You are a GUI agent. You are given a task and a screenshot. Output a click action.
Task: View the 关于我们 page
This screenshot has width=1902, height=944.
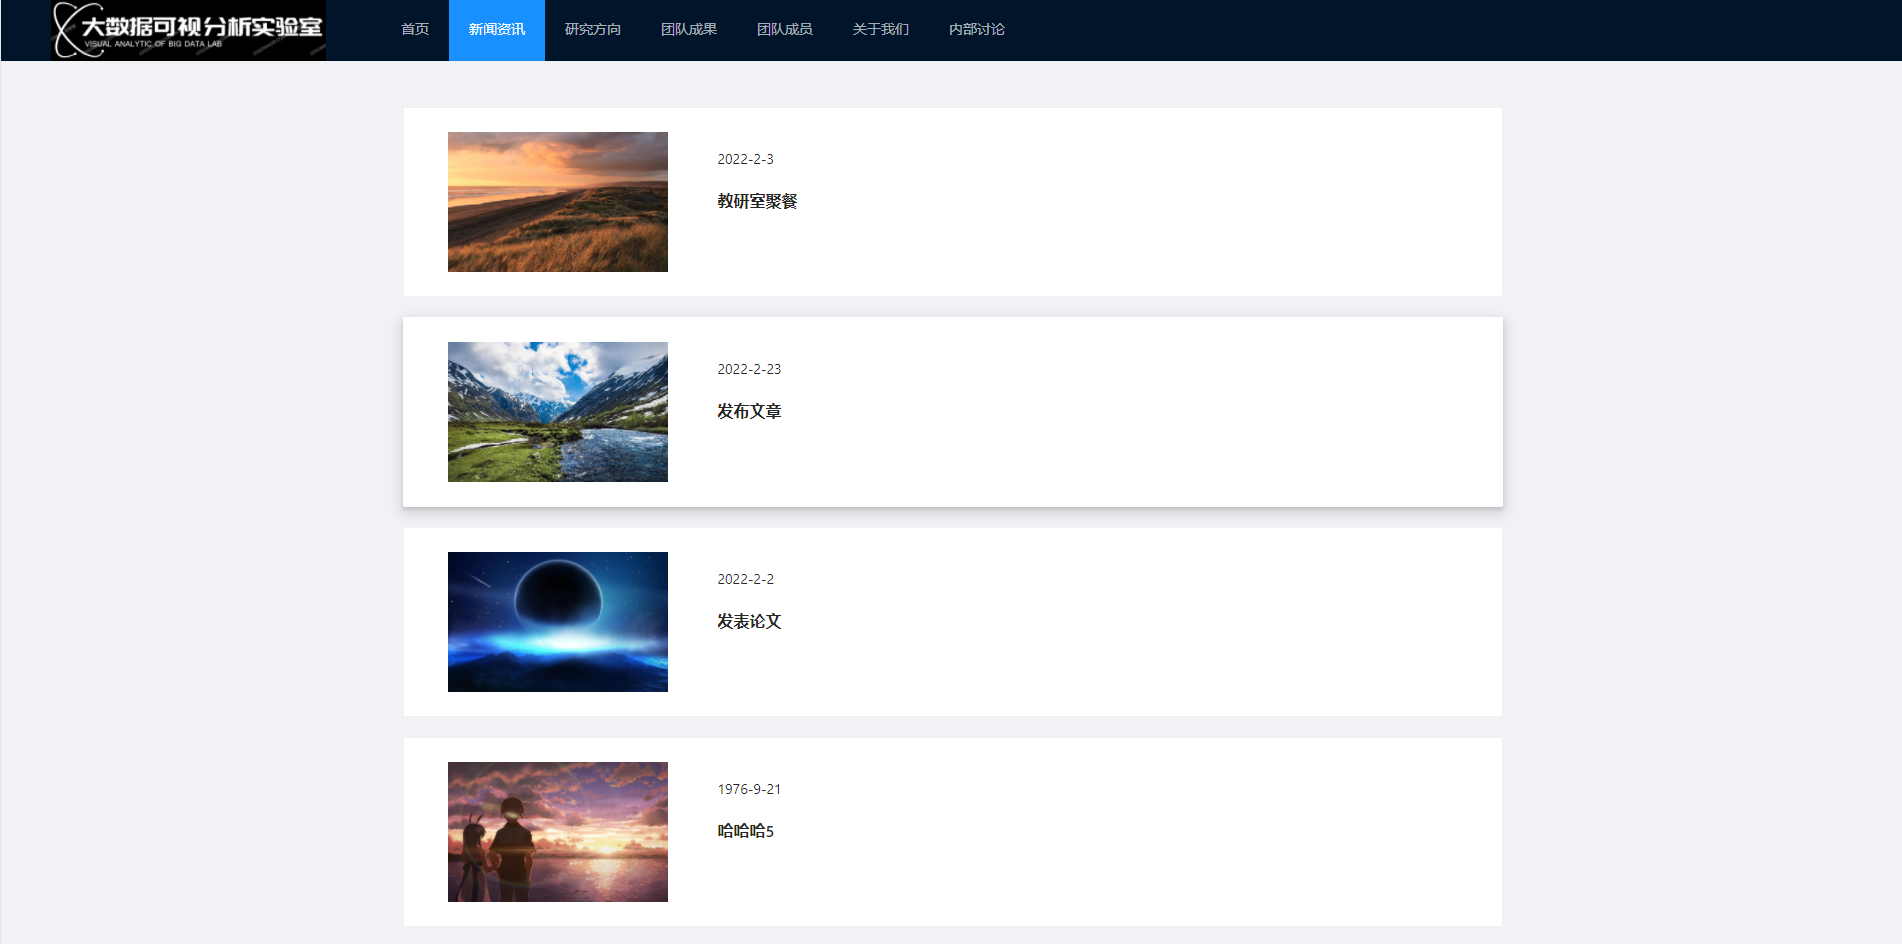pos(879,29)
